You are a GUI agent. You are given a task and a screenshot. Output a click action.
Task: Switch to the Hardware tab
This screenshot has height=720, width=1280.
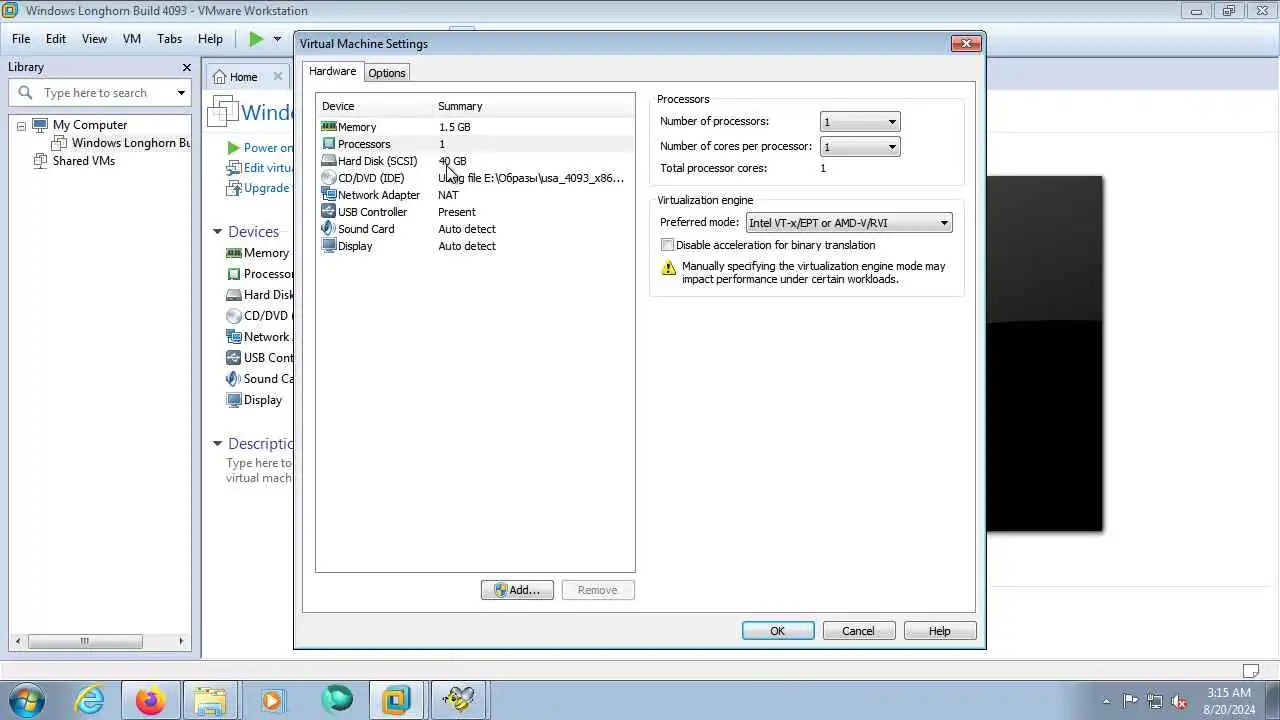tap(332, 72)
